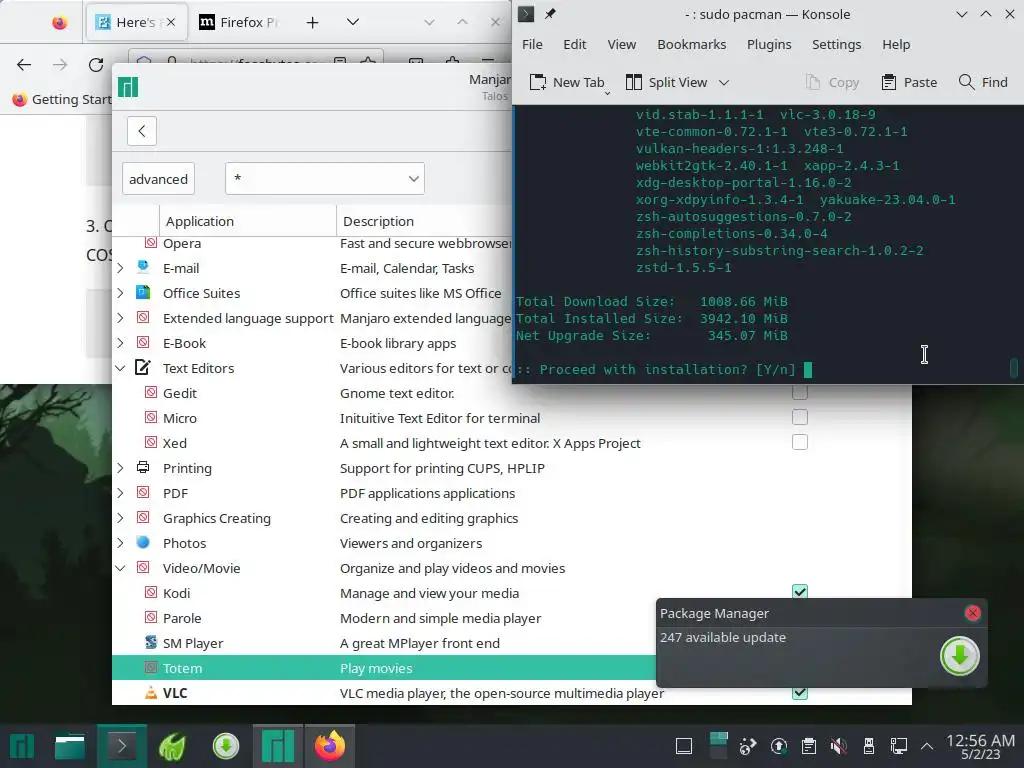
Task: Go back in the Firefox window
Action: 24,65
